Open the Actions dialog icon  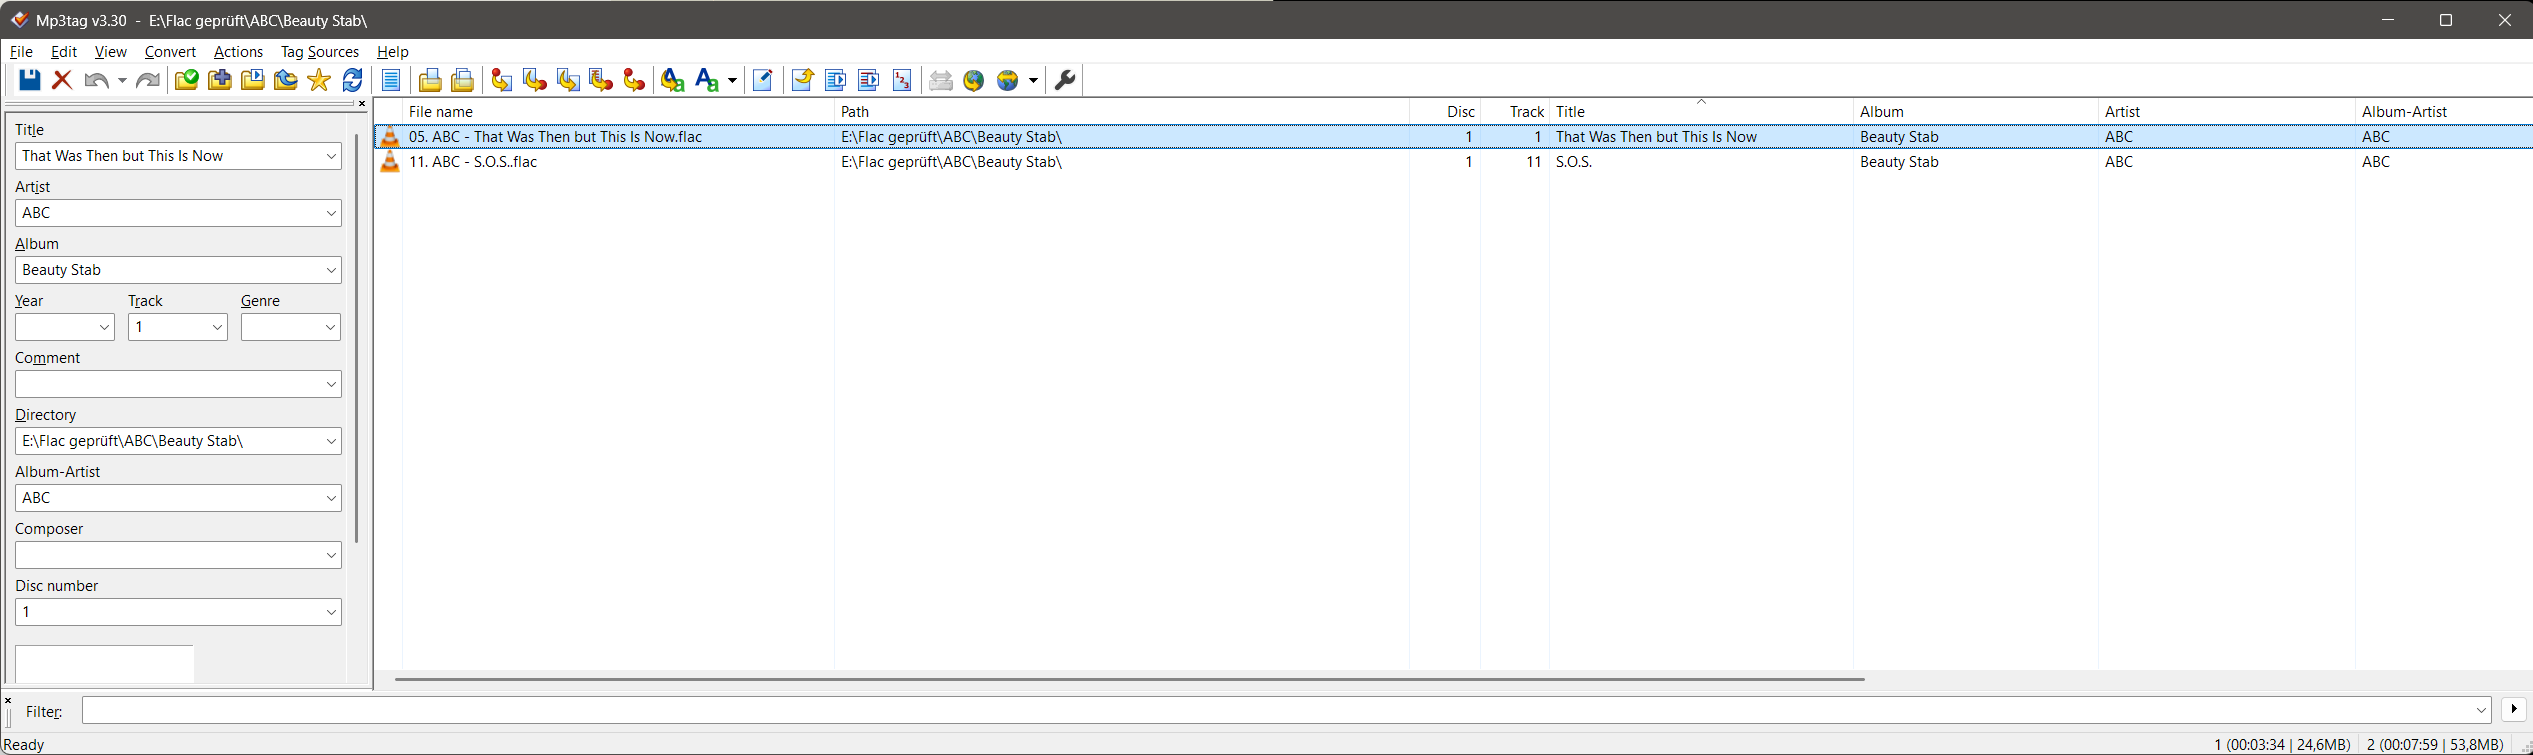tap(673, 80)
